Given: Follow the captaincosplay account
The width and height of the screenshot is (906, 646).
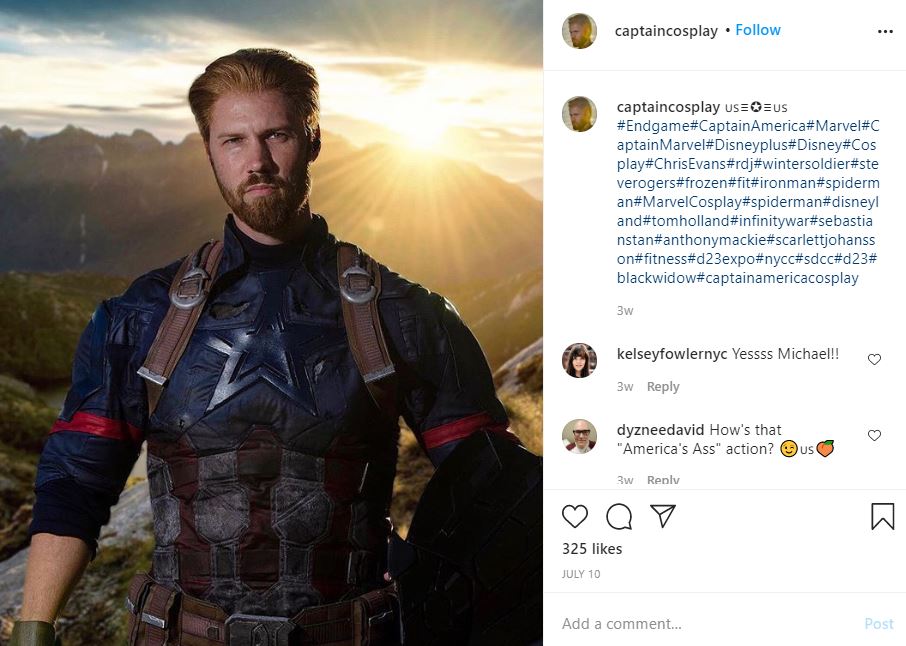Looking at the screenshot, I should coord(758,30).
